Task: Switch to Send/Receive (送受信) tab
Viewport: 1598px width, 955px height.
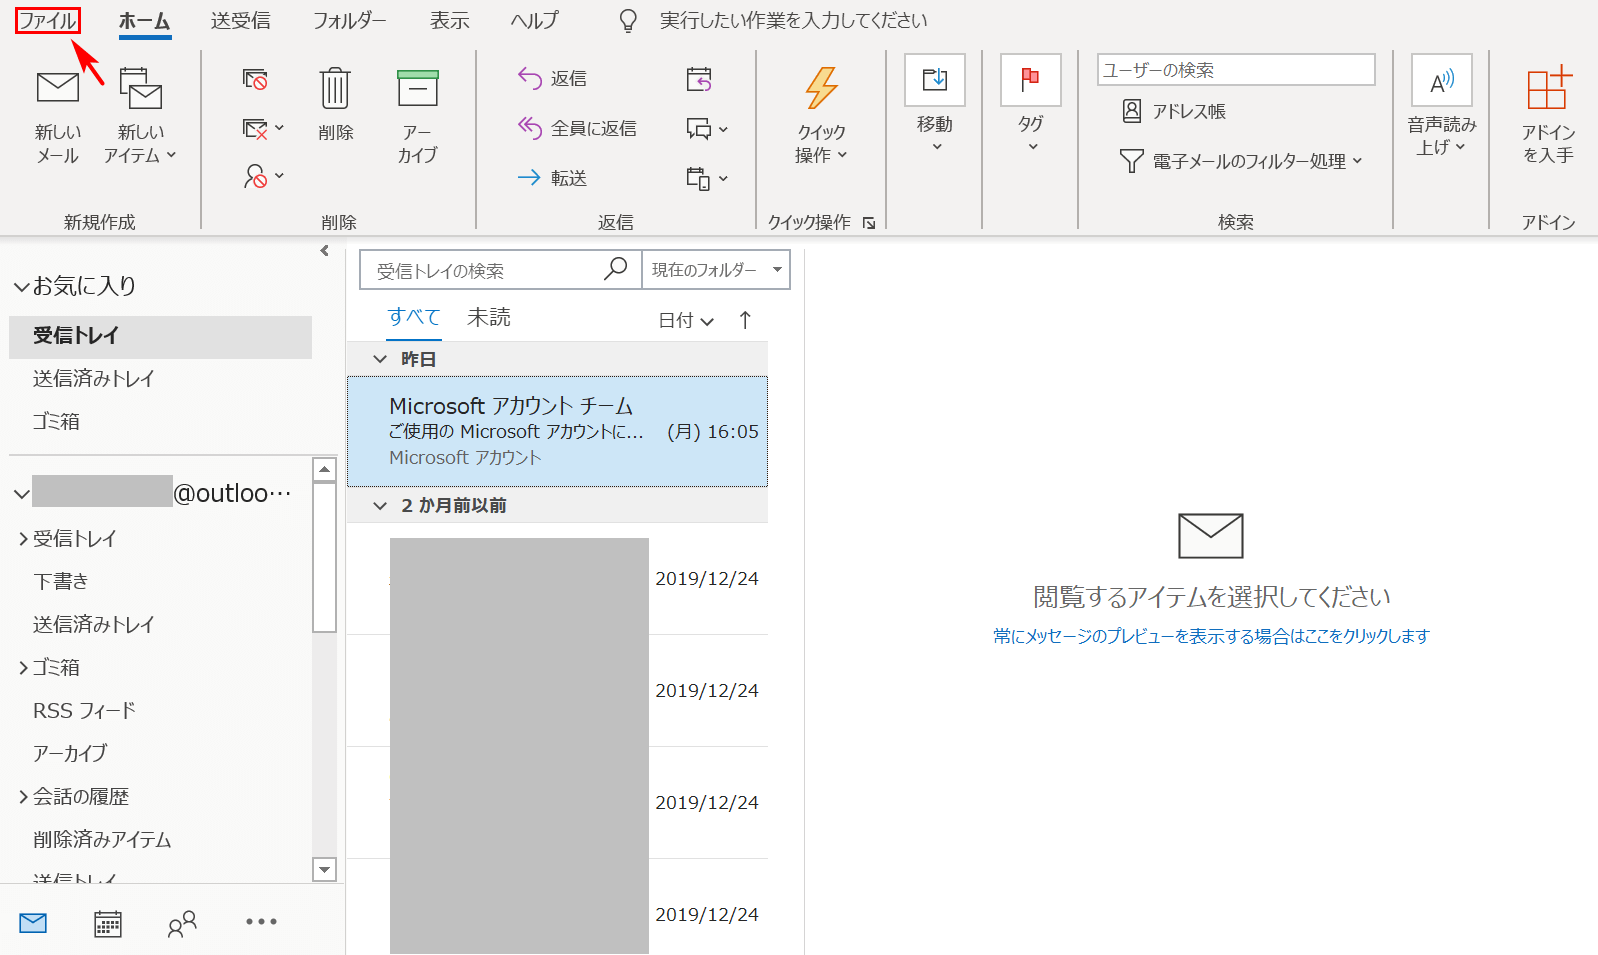Action: click(x=240, y=20)
